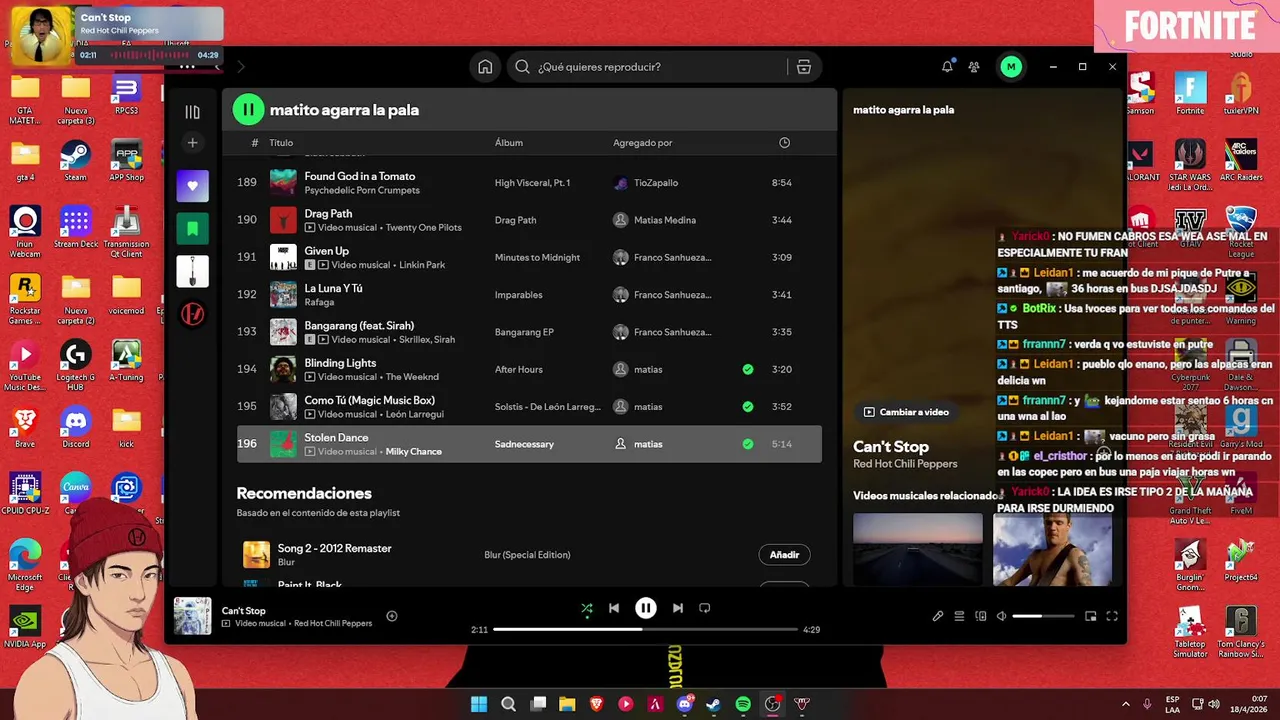Add Song 2 - 2012 Remaster via Añadir
The image size is (1280, 720).
(784, 555)
